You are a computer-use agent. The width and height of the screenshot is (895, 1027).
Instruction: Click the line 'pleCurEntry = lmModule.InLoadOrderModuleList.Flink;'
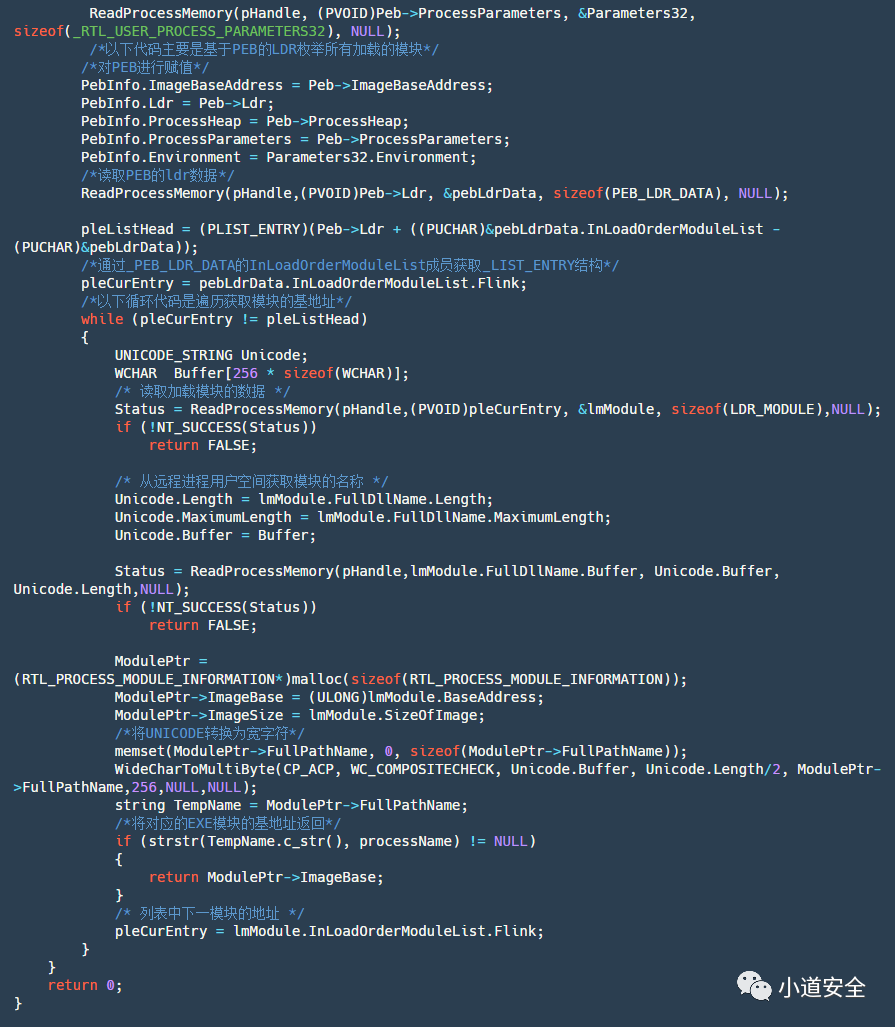(x=329, y=931)
